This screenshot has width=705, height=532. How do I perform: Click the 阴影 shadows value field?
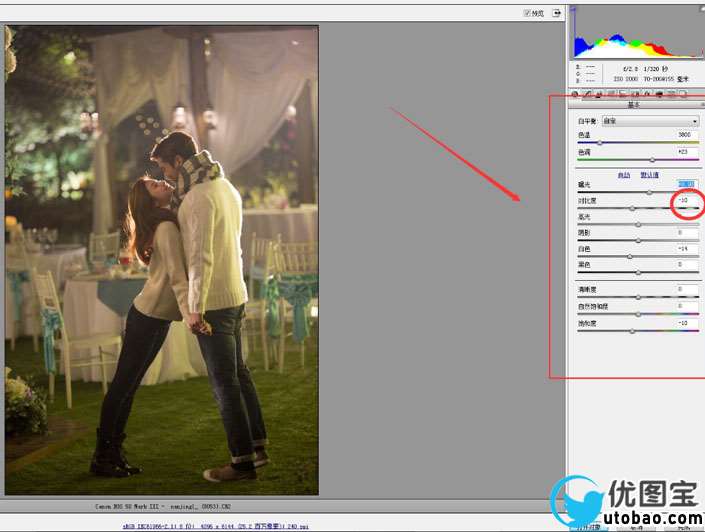click(x=688, y=233)
